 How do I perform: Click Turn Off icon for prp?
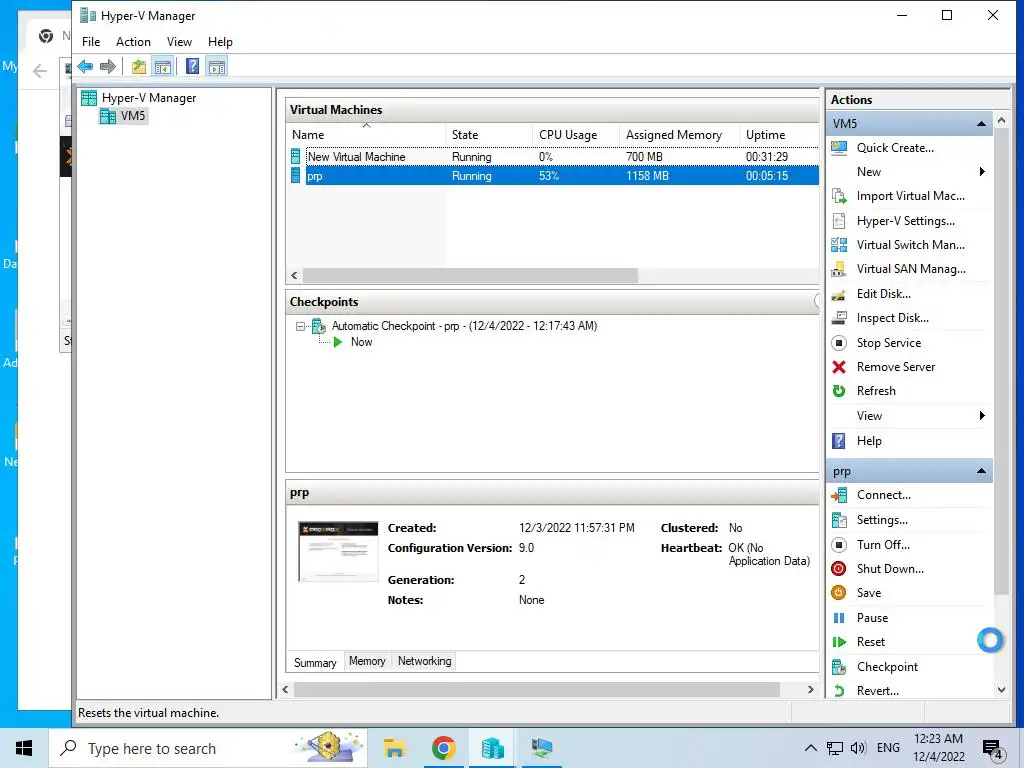839,545
